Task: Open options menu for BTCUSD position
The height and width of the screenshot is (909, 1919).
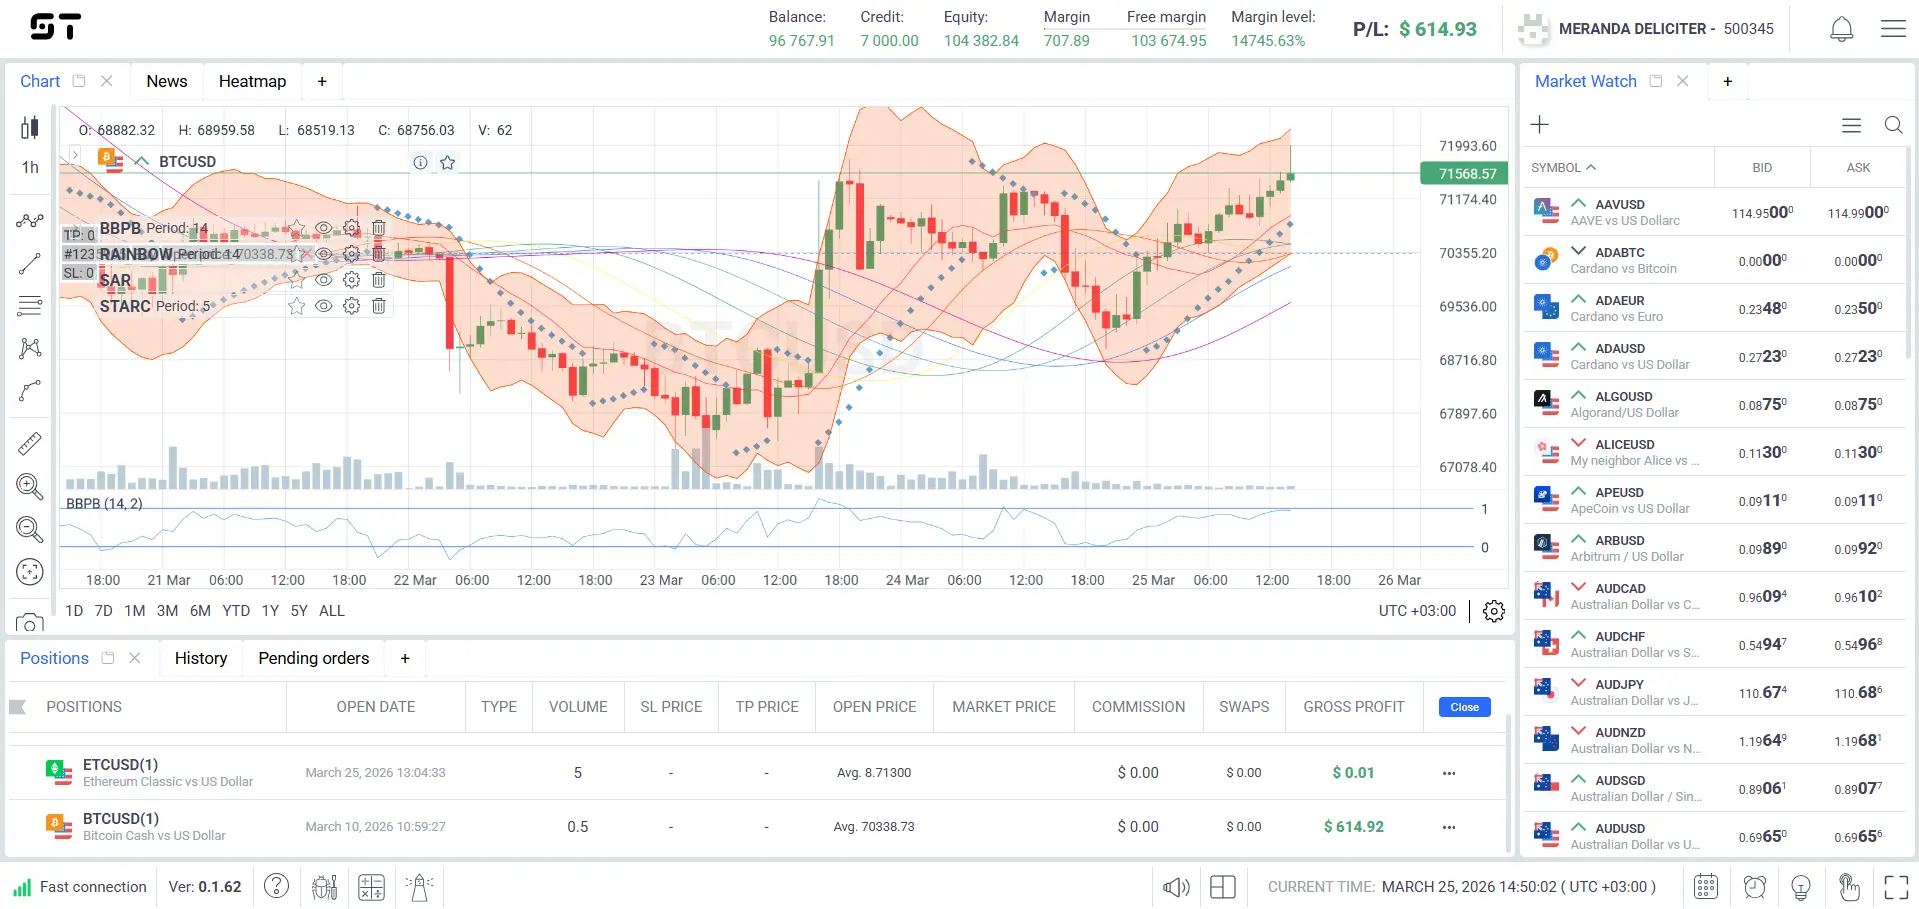Action: pyautogui.click(x=1449, y=827)
